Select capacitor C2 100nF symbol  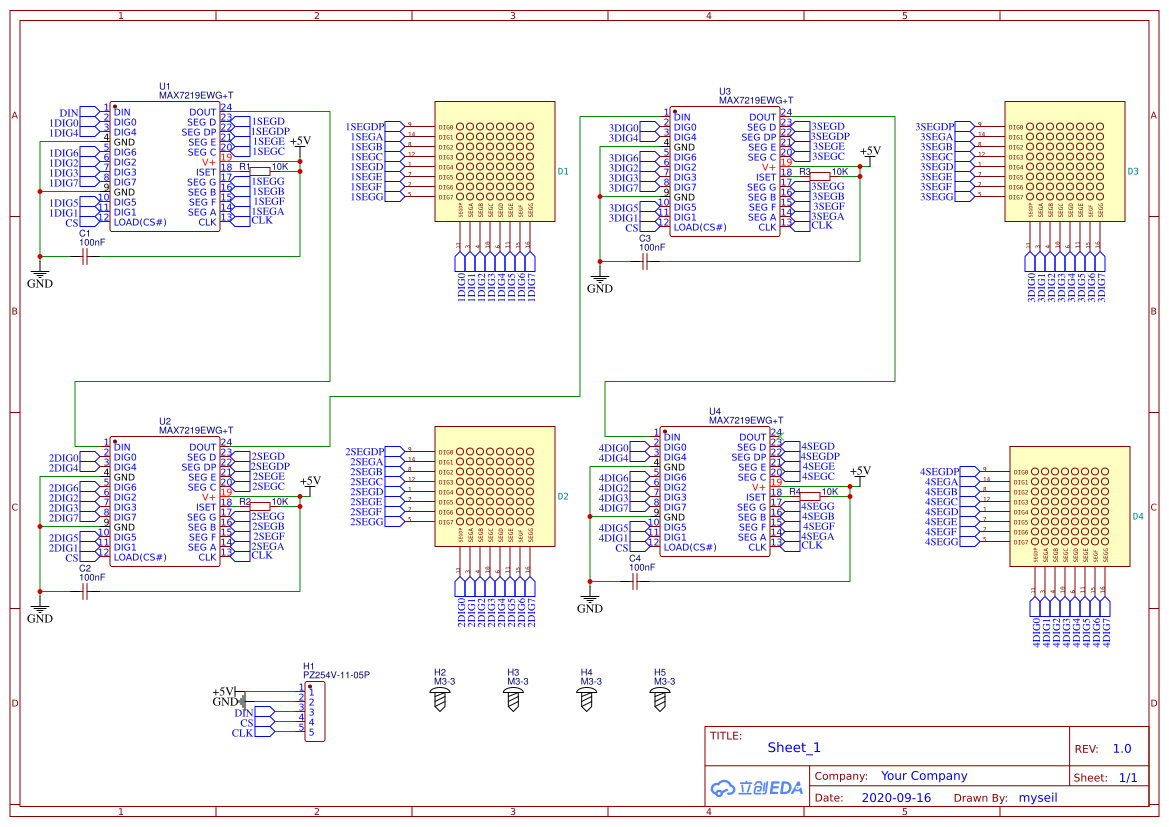[85, 591]
